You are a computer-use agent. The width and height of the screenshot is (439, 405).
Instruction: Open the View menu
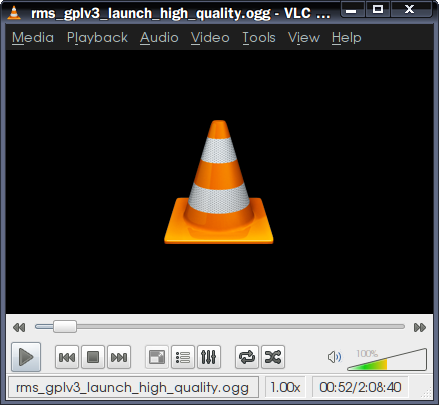tap(304, 38)
